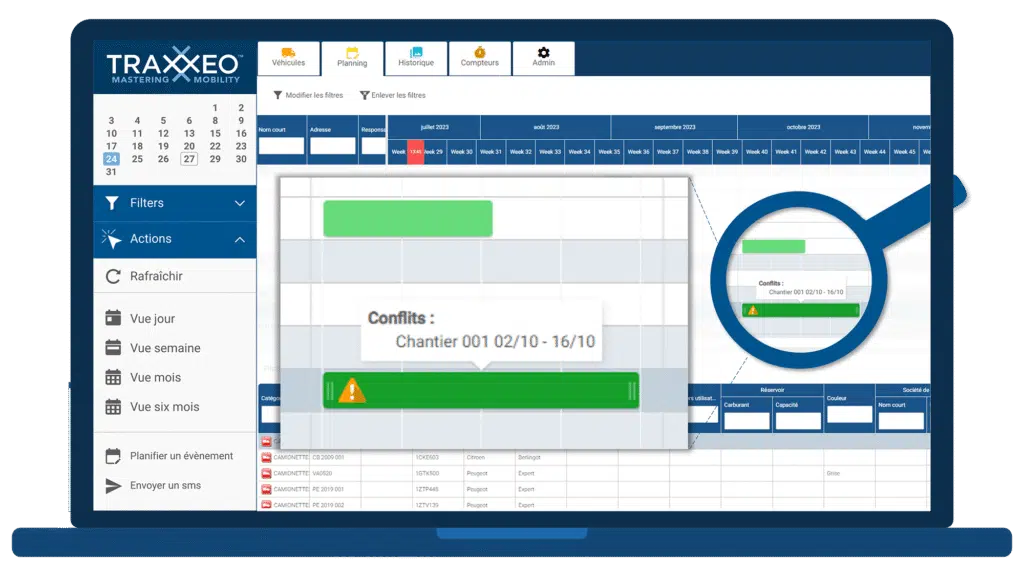
Task: Click the Compteurs stopwatch icon
Action: pos(479,52)
